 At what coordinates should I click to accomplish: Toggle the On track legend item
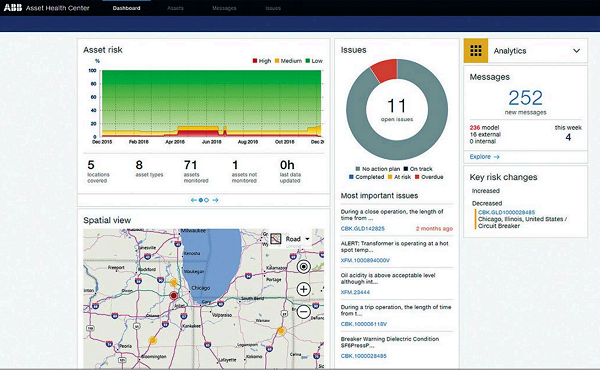click(418, 169)
